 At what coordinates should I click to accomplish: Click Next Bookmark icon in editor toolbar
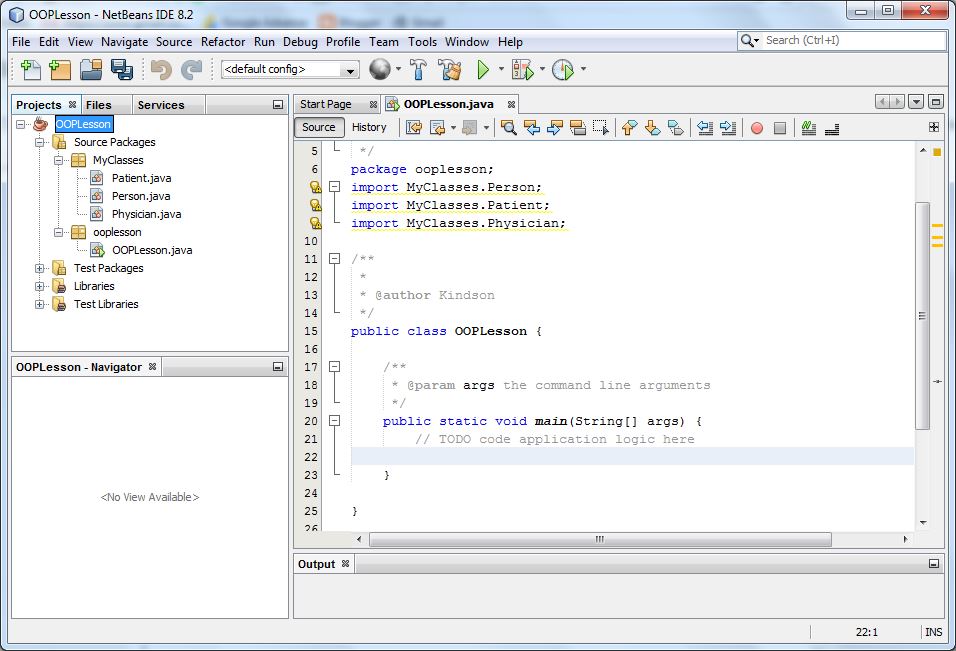tap(652, 127)
